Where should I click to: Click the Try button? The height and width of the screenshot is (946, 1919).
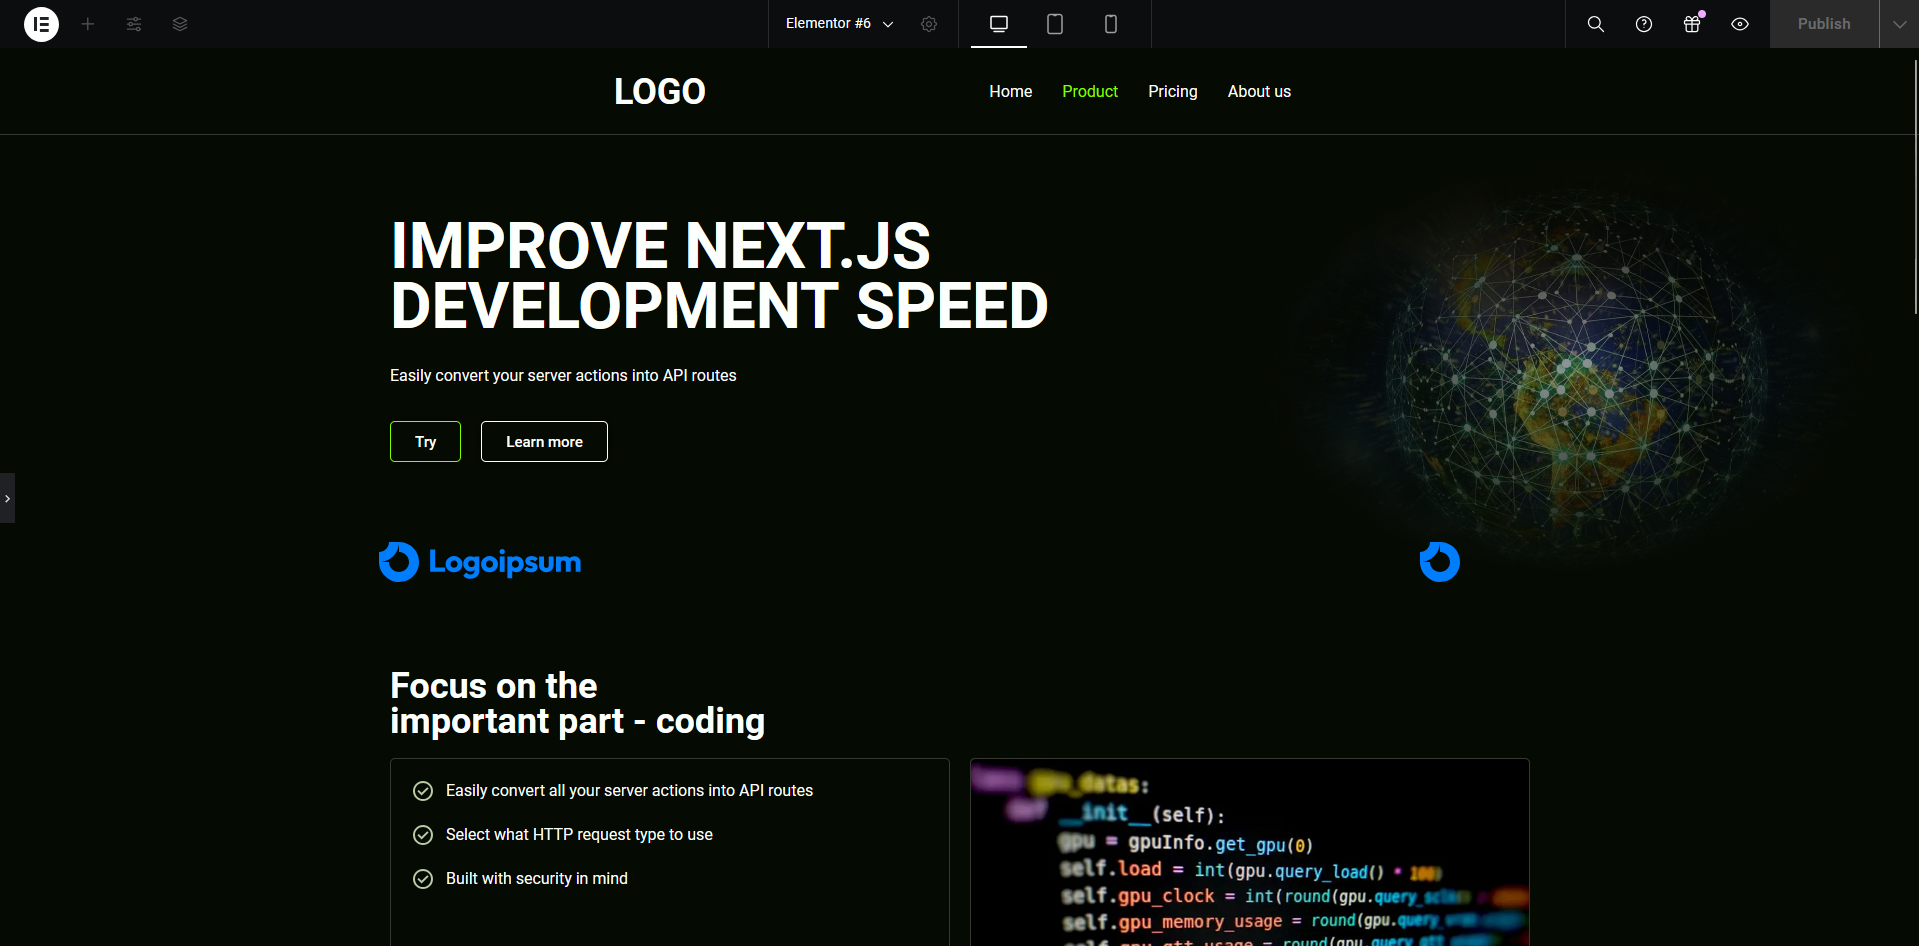(425, 441)
